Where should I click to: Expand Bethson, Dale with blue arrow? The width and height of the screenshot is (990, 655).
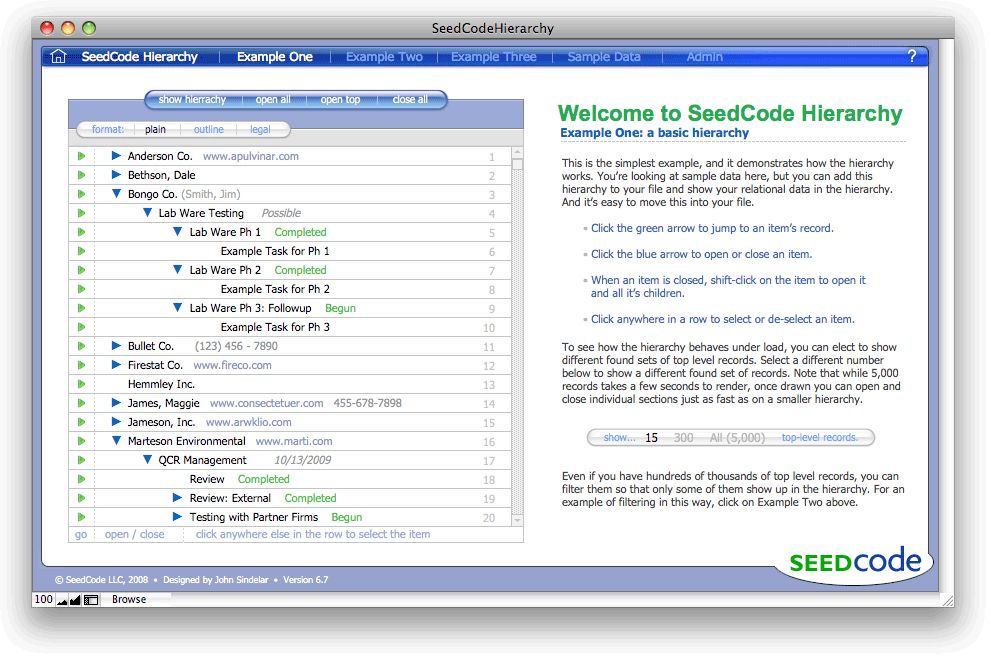116,174
